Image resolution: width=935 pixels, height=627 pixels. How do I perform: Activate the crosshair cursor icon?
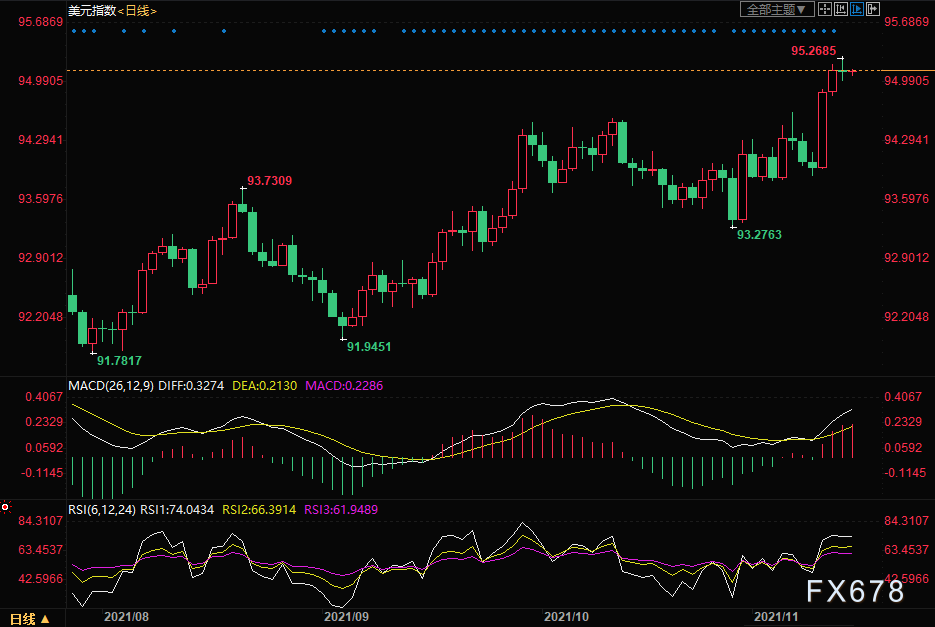(x=825, y=9)
